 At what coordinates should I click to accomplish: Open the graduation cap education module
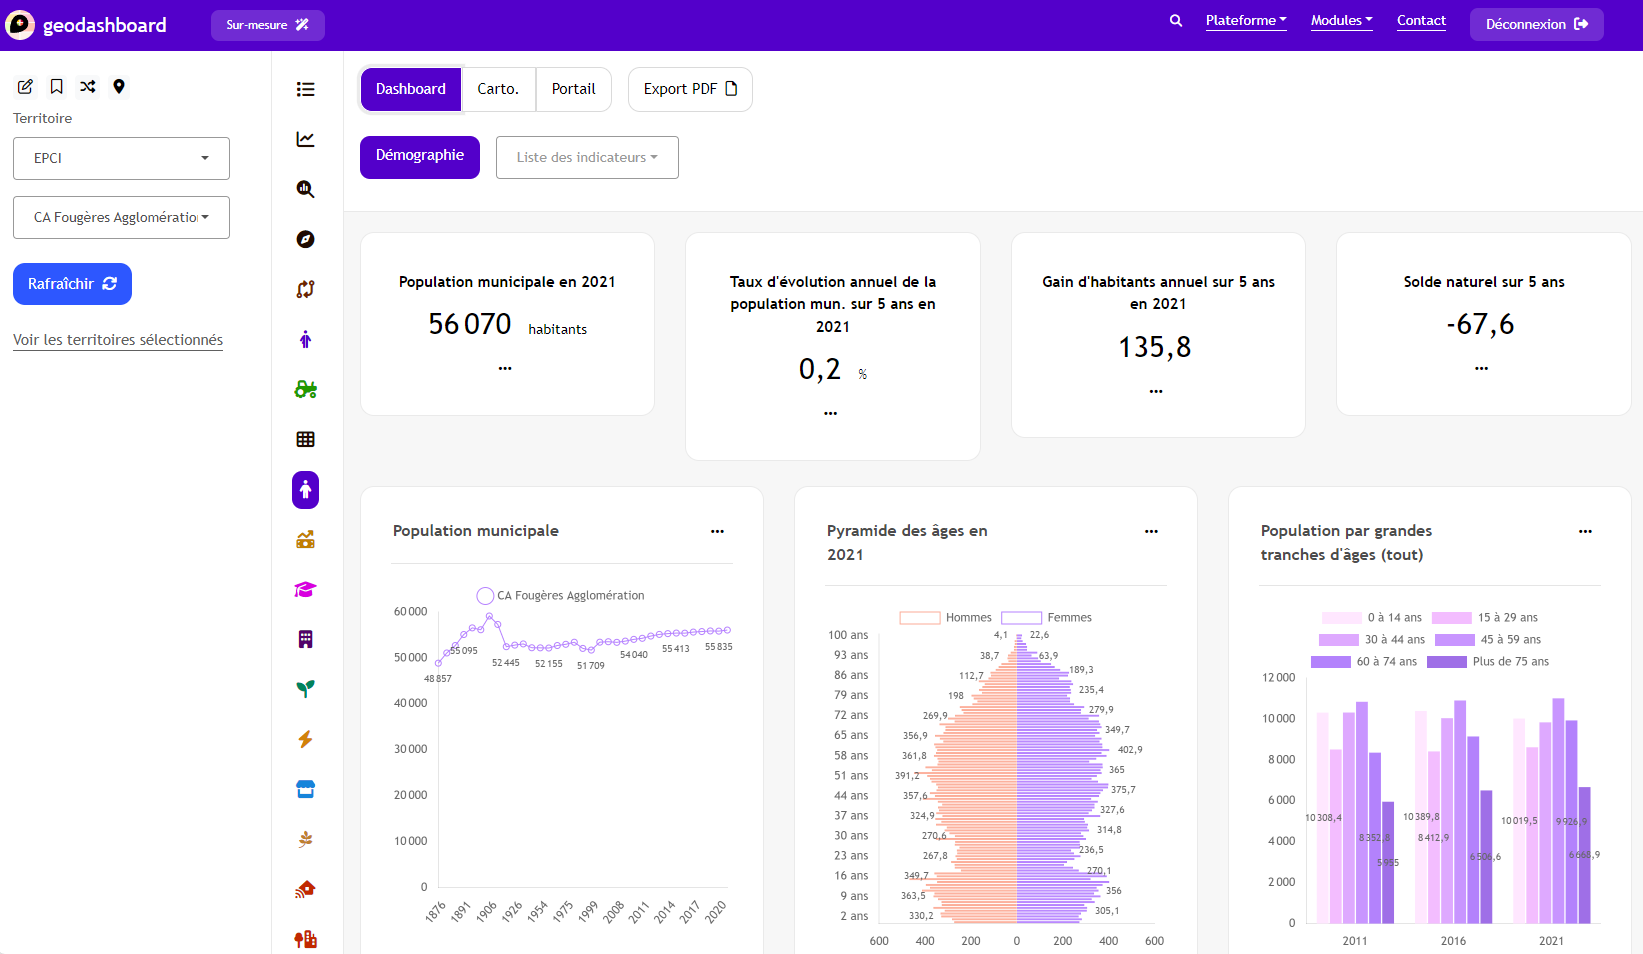306,590
